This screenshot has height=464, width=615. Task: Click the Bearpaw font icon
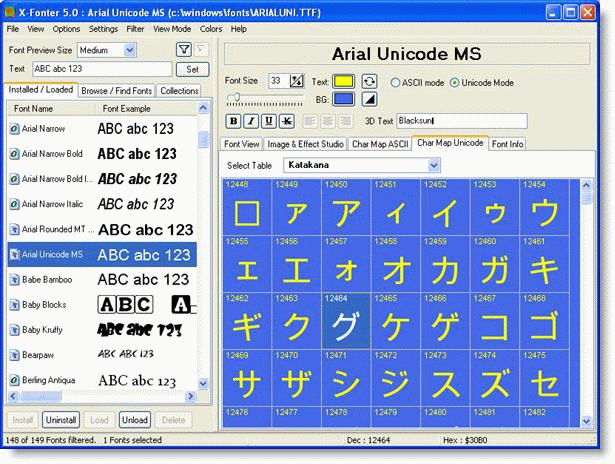[x=14, y=355]
